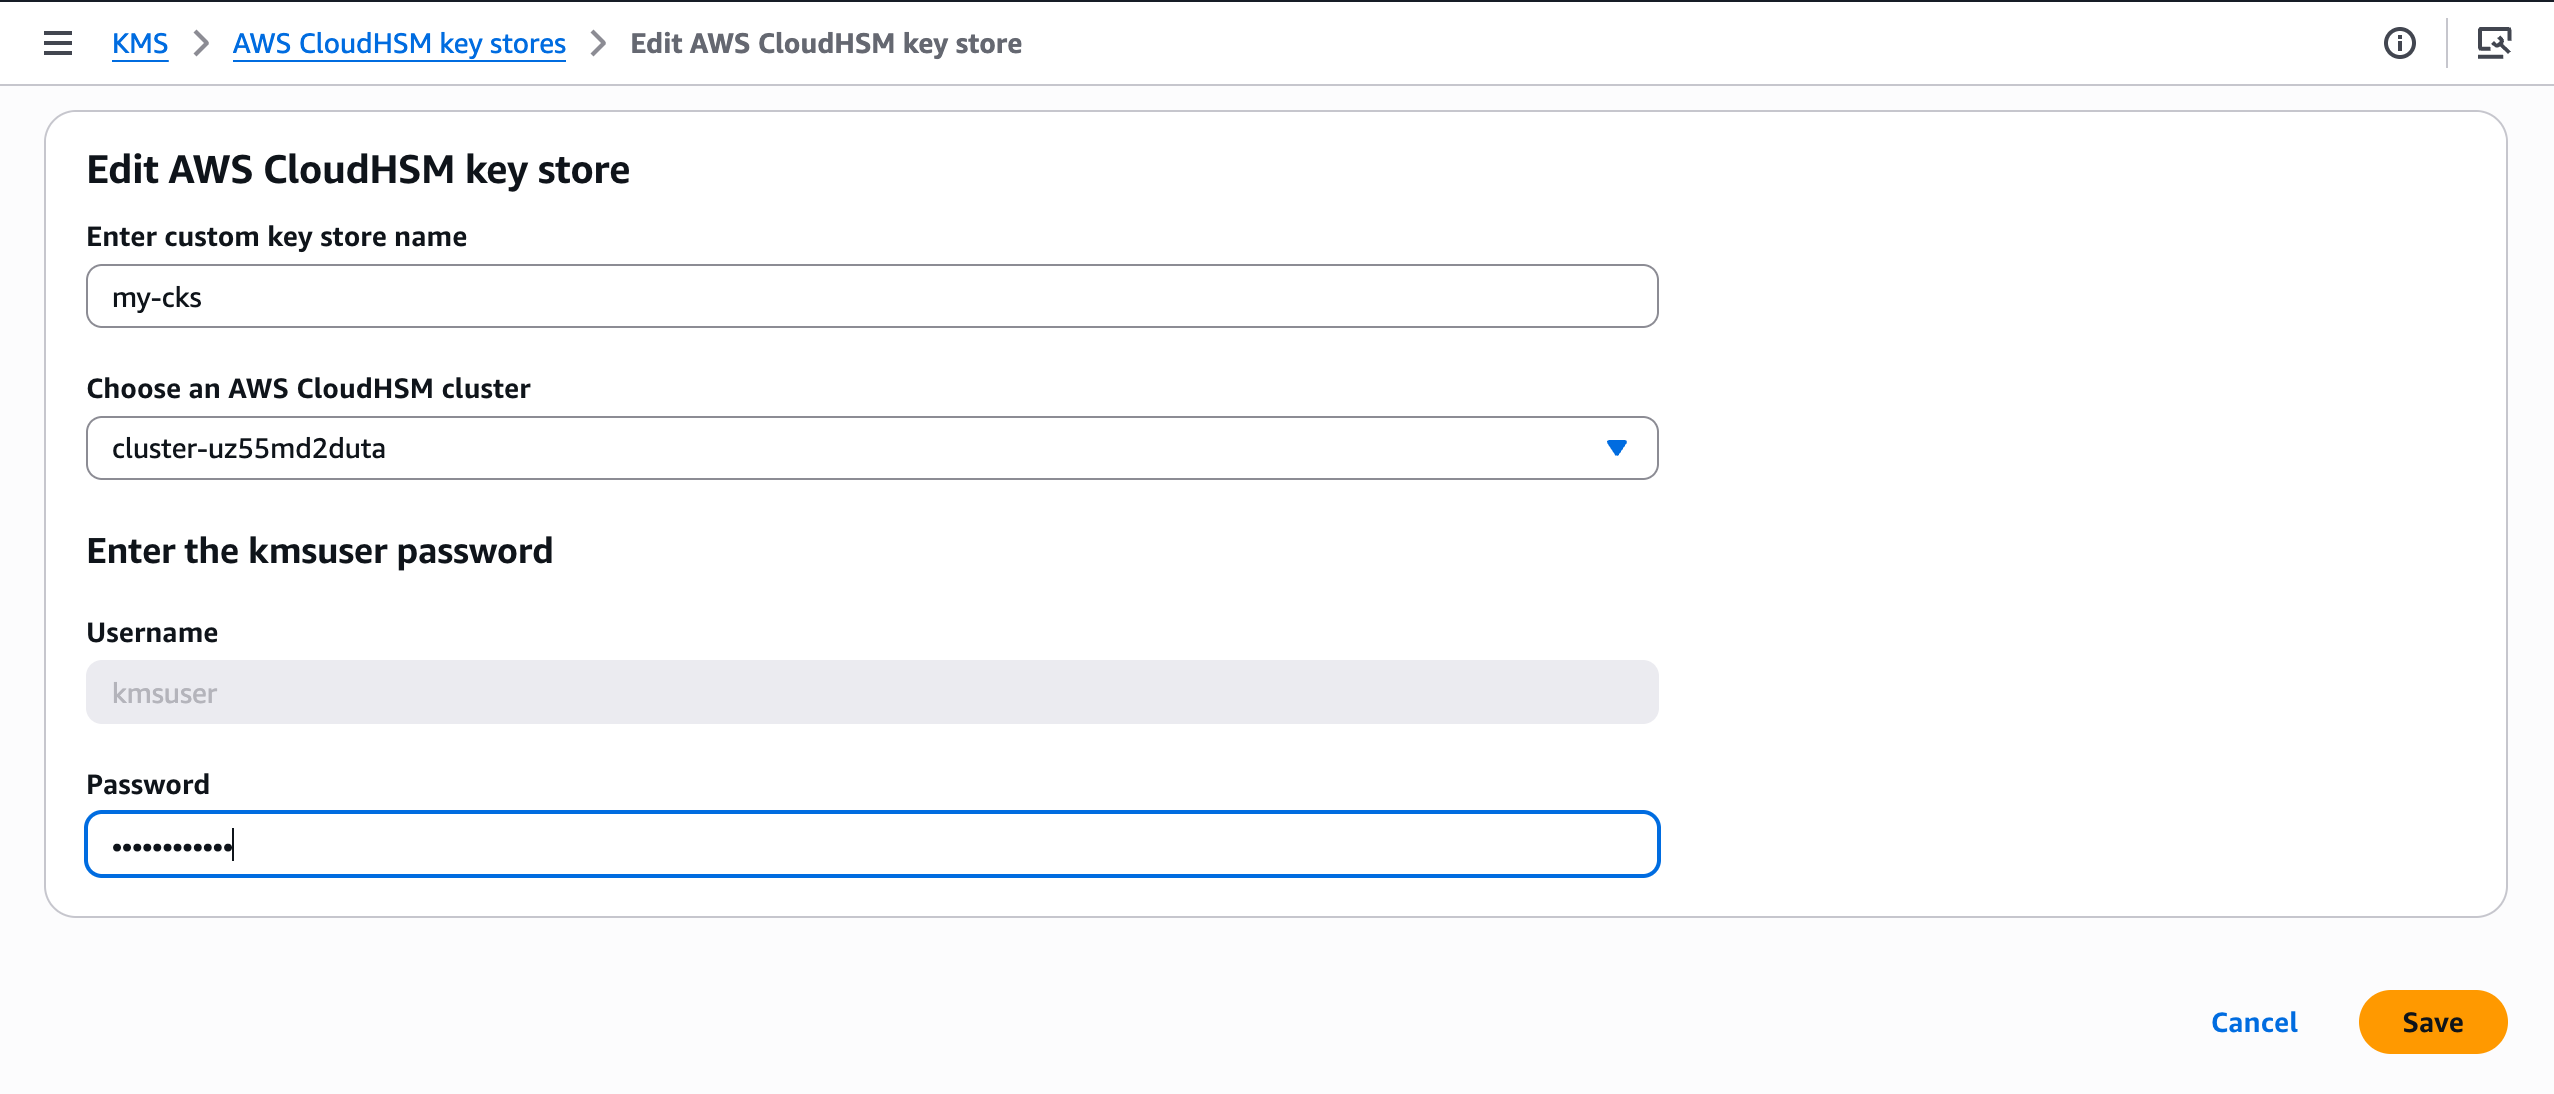Click the Edit AWS CloudHSM key store page title
This screenshot has width=2554, height=1094.
point(358,169)
